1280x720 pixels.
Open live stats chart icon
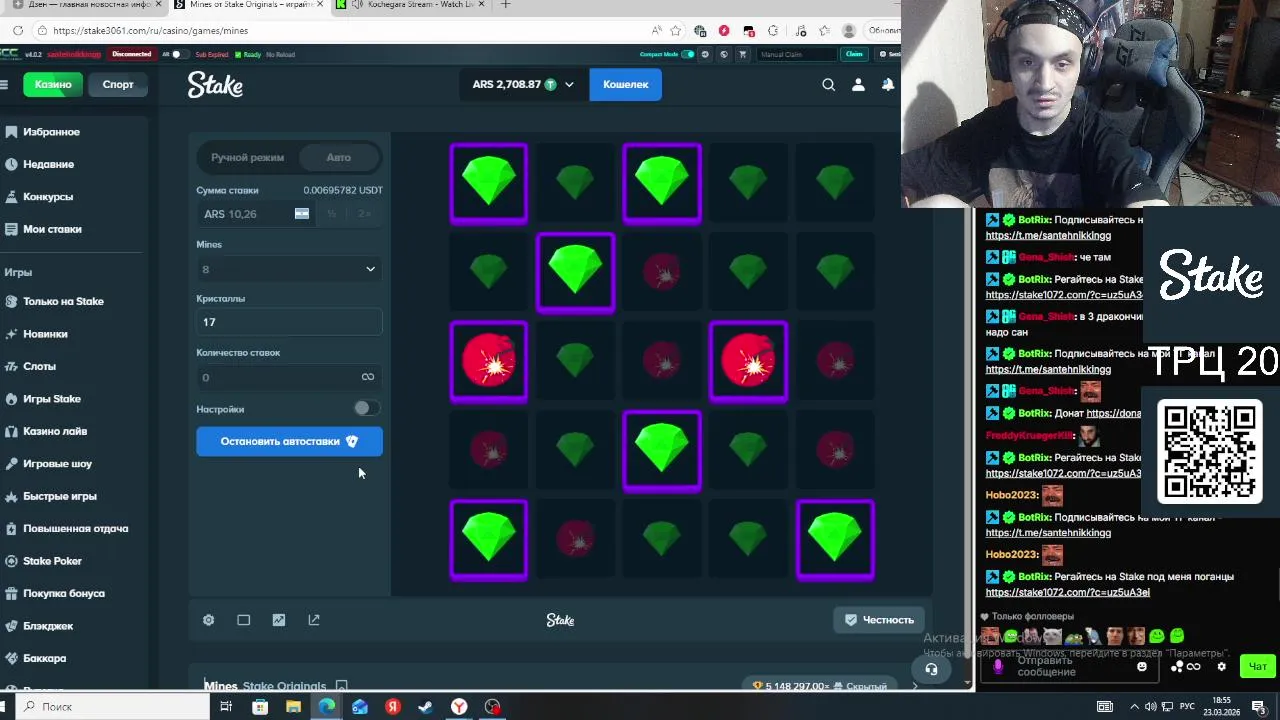tap(279, 620)
